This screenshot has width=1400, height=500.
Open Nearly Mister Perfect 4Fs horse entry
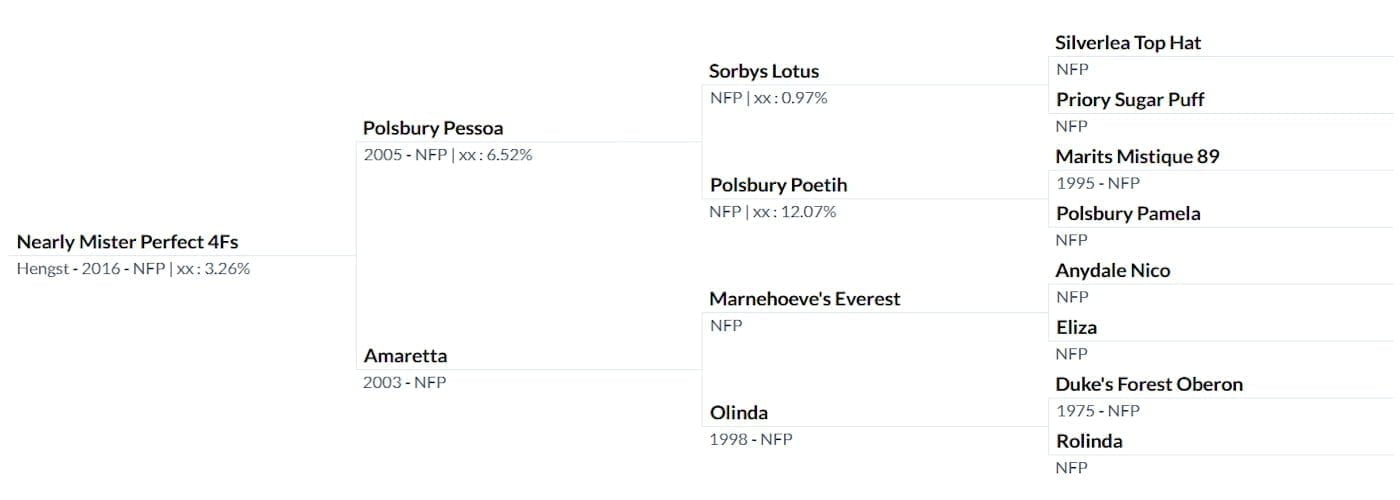(127, 242)
